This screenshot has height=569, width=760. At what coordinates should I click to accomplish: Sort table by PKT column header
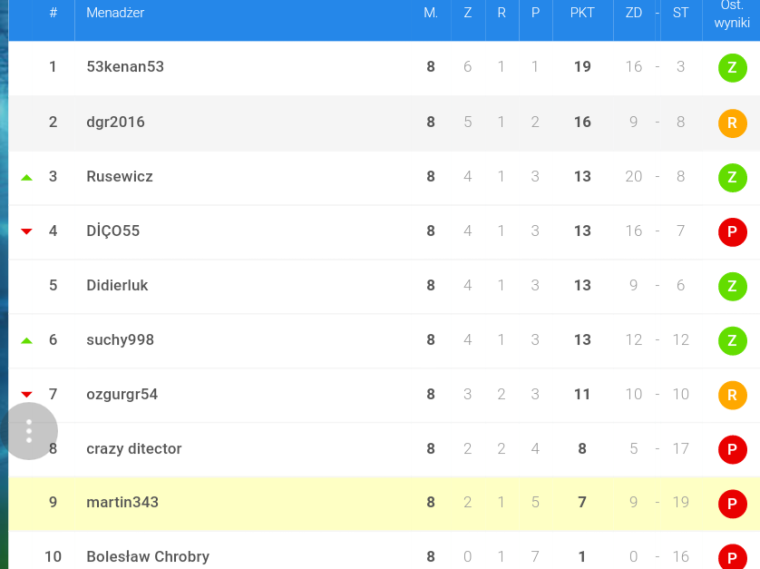582,13
